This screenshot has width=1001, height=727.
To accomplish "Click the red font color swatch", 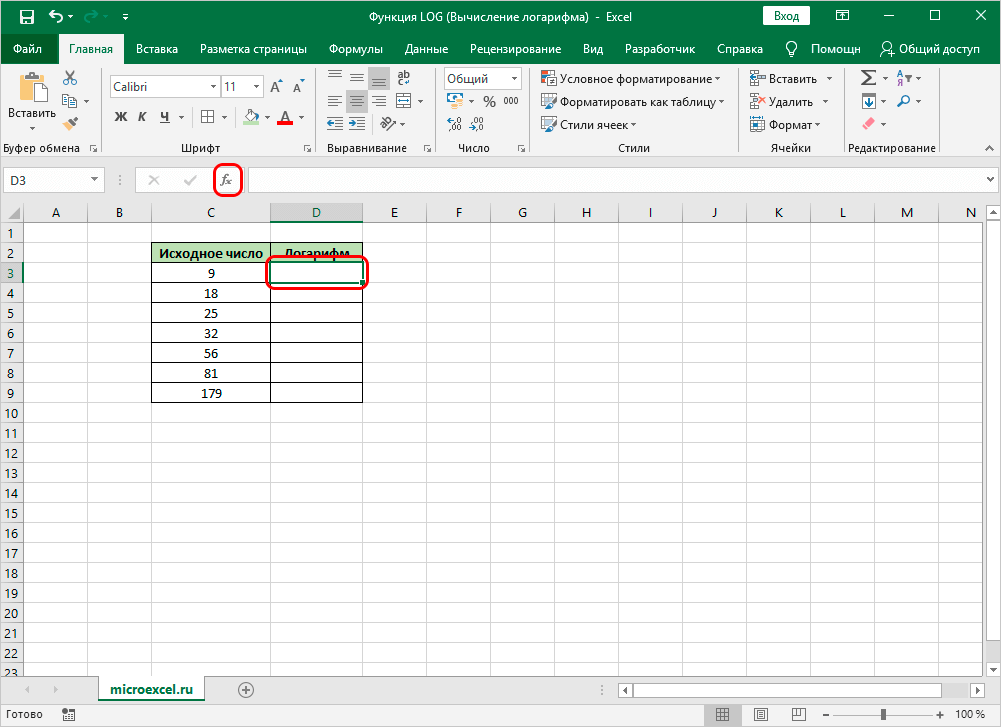I will [x=285, y=118].
